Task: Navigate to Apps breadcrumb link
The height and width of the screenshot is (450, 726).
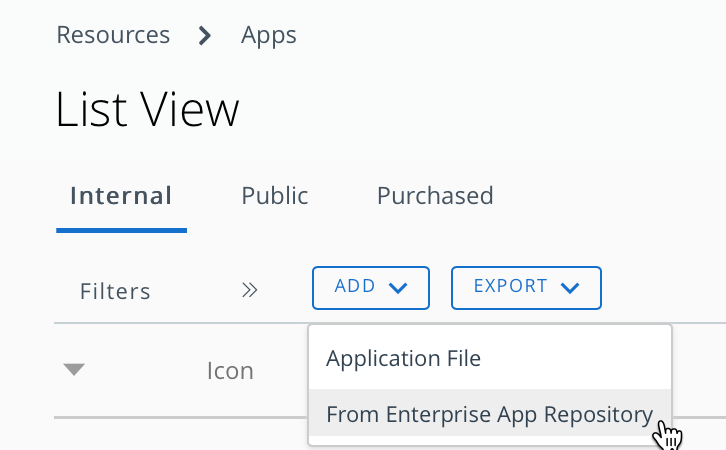Action: (269, 35)
